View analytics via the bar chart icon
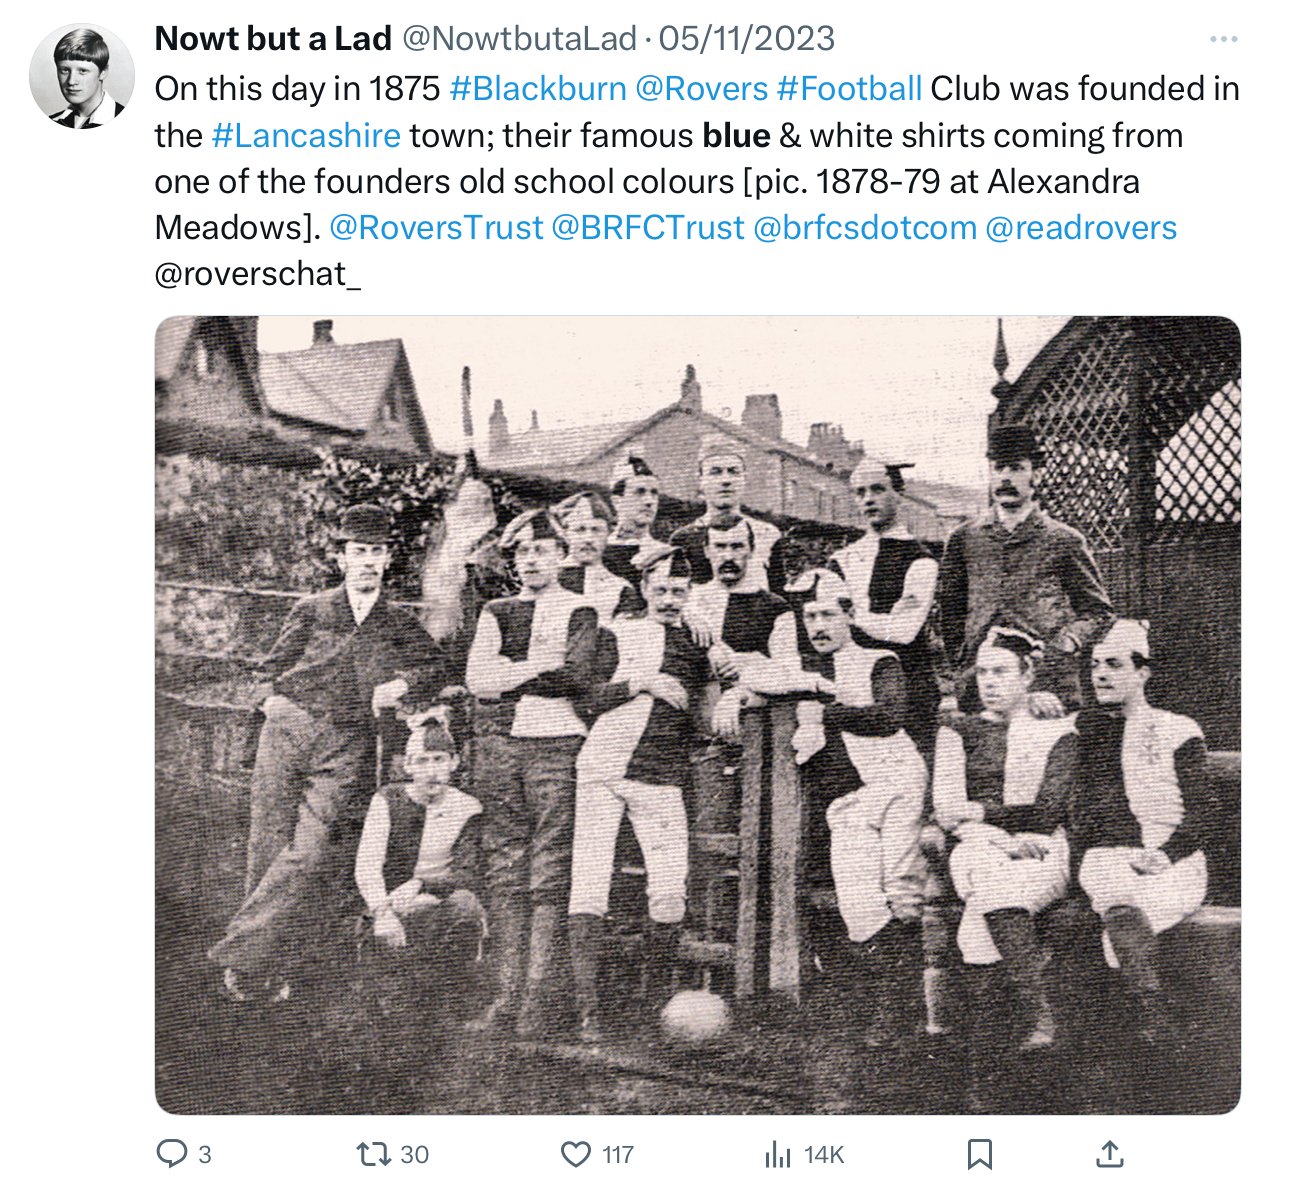Image resolution: width=1311 pixels, height=1199 pixels. point(777,1154)
